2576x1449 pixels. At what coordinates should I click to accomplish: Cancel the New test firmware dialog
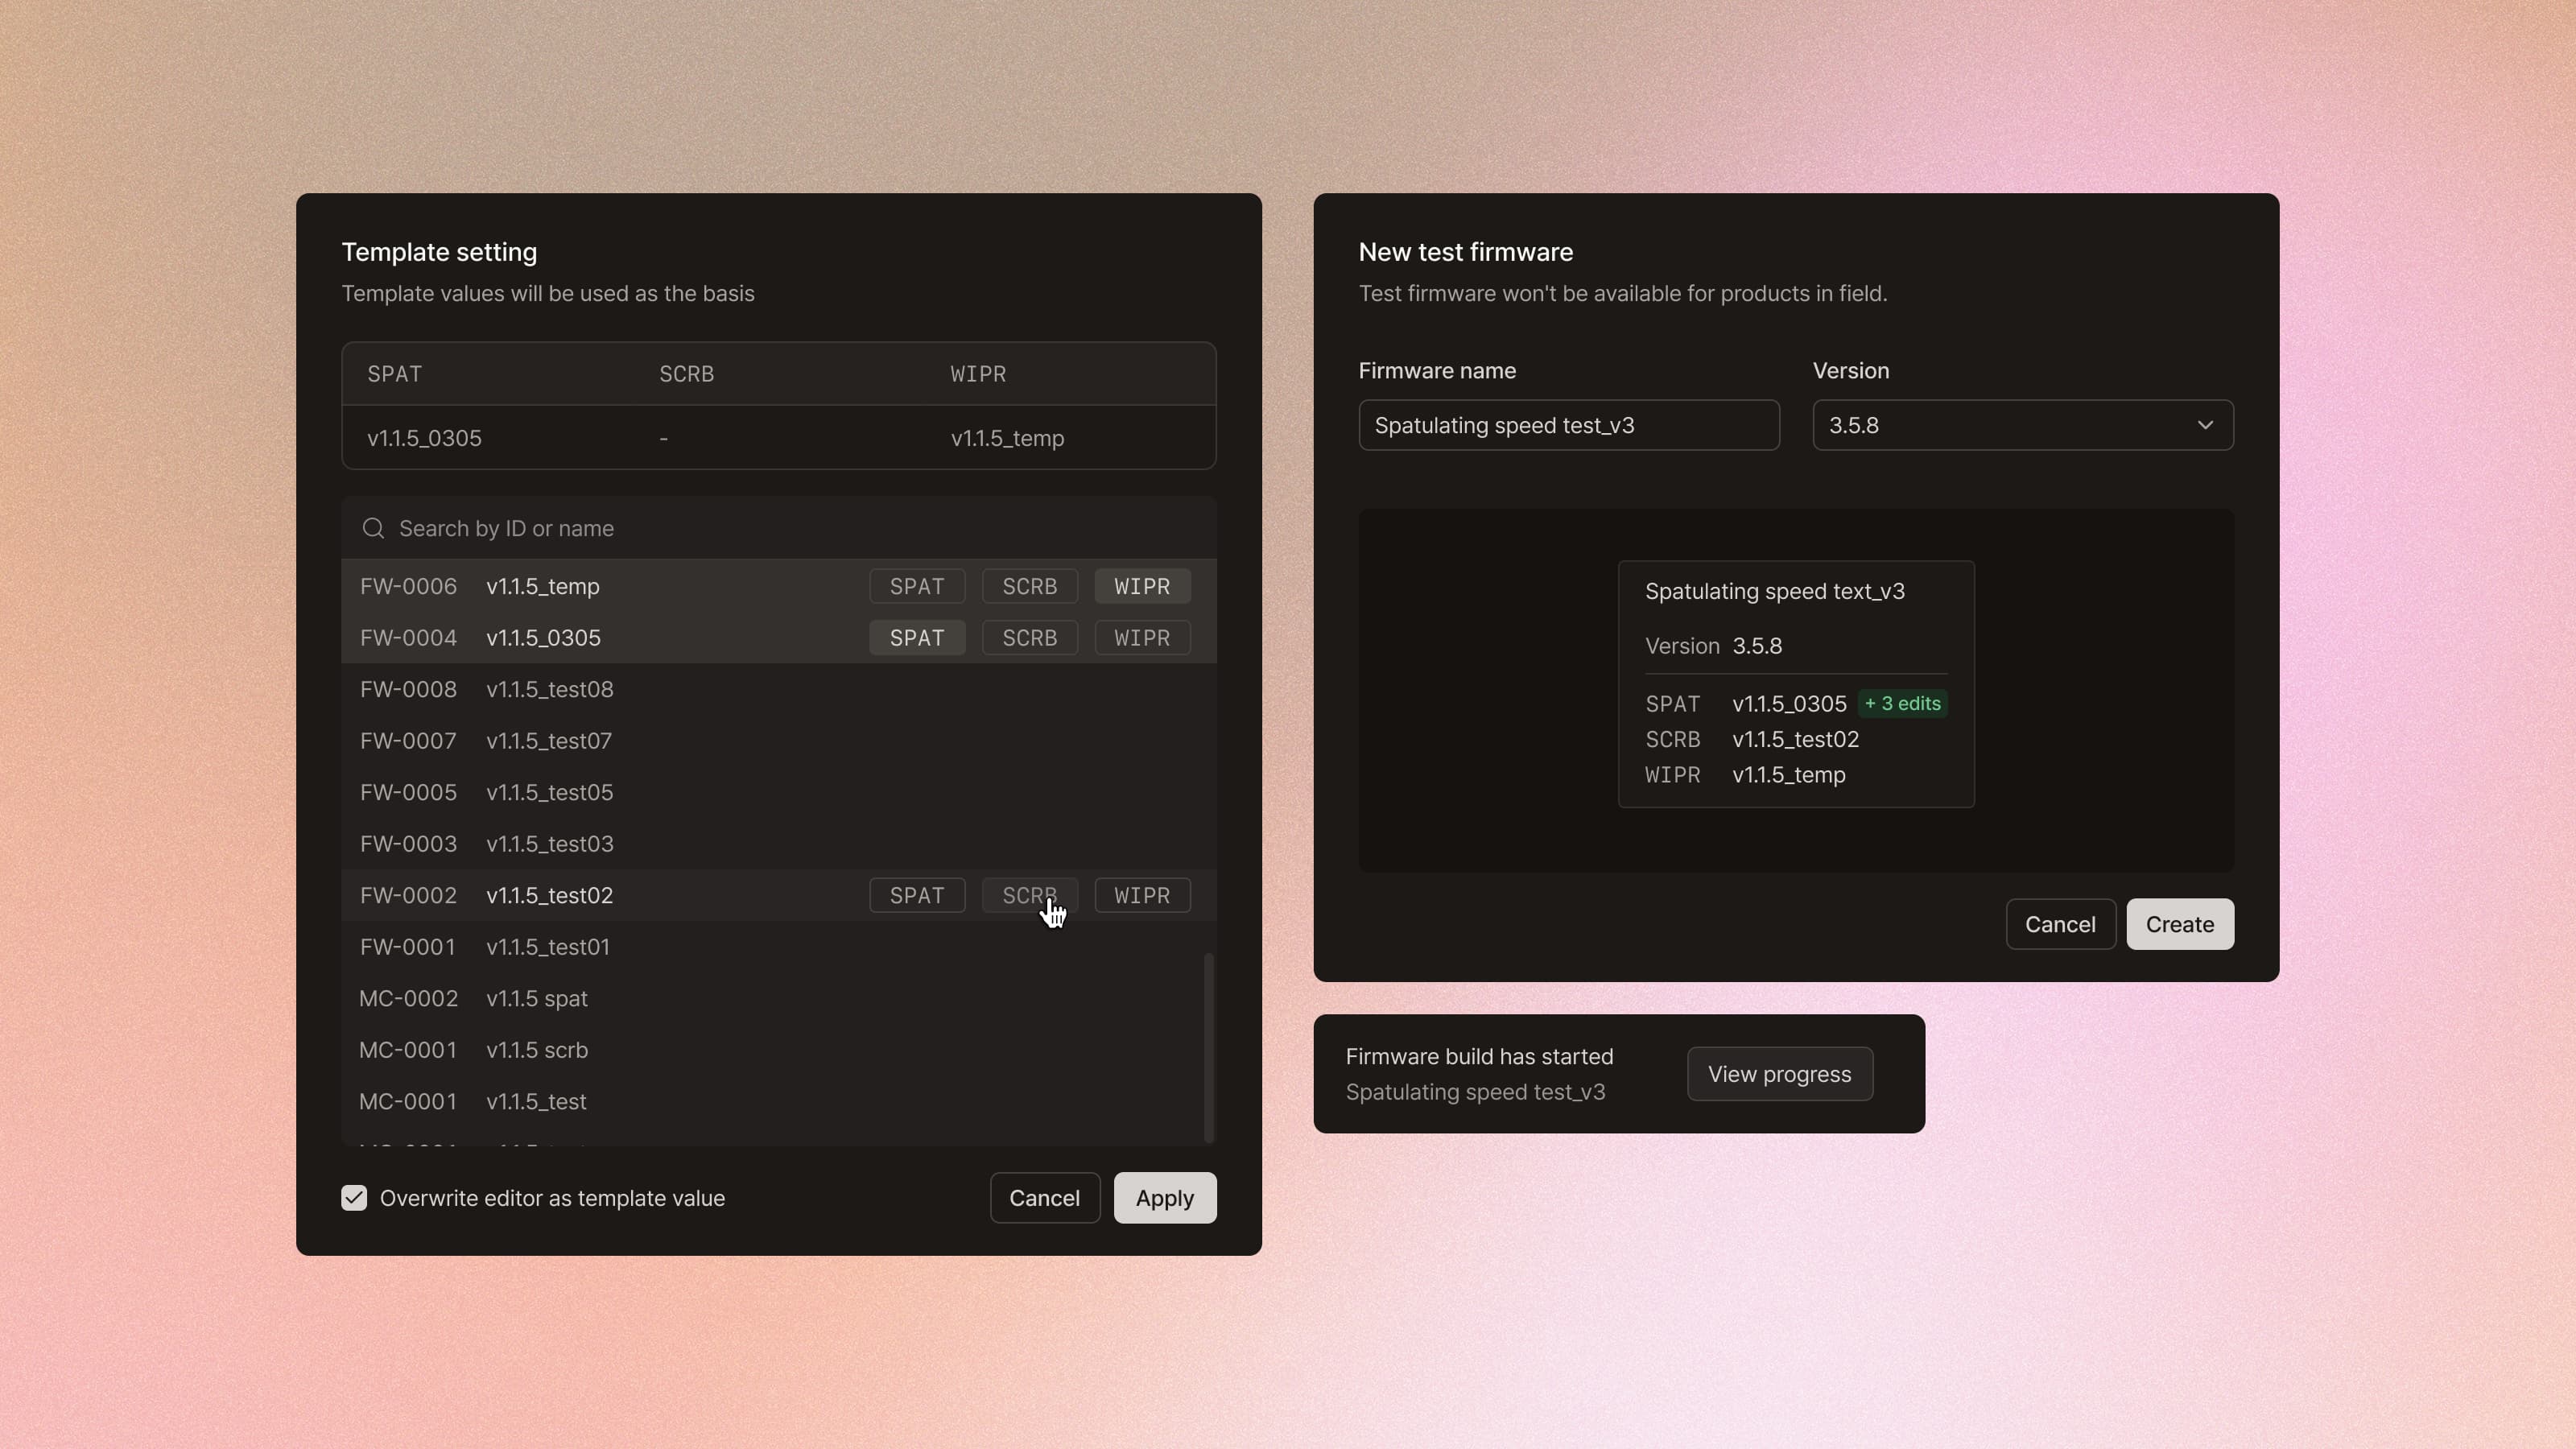[x=2059, y=924]
